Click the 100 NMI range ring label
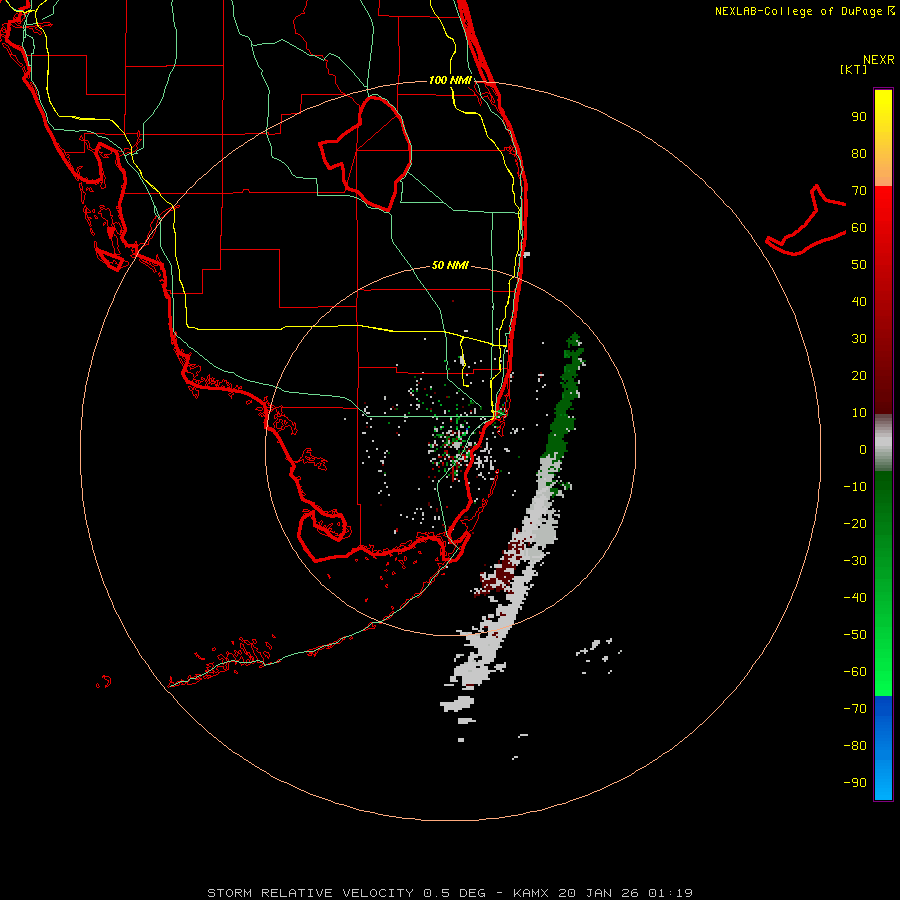 450,80
